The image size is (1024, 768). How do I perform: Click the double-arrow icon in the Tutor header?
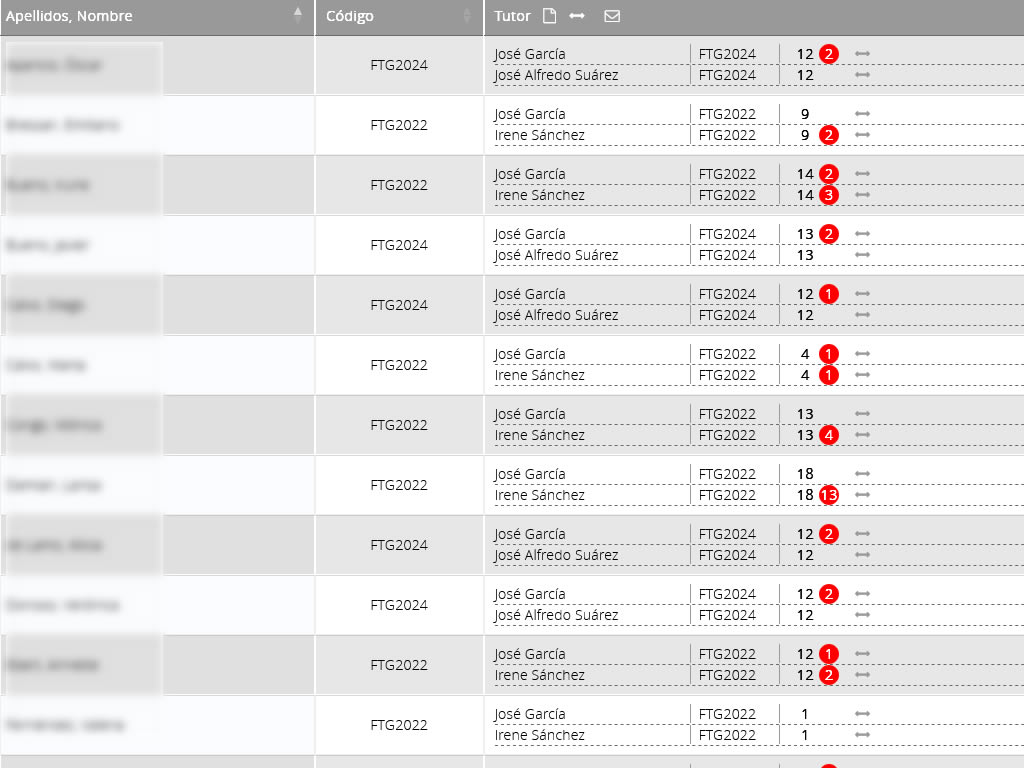pyautogui.click(x=577, y=16)
